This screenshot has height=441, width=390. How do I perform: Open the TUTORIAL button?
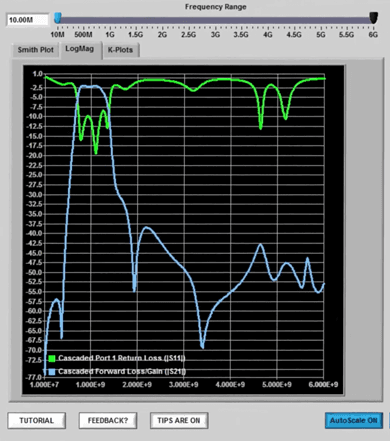pos(37,421)
